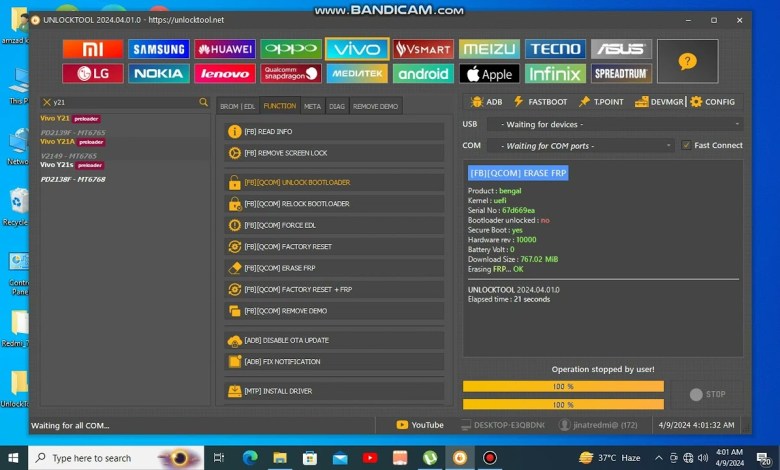This screenshot has height=470, width=780.
Task: Run [ADB] DISABLE OTA UPDATE
Action: (334, 340)
